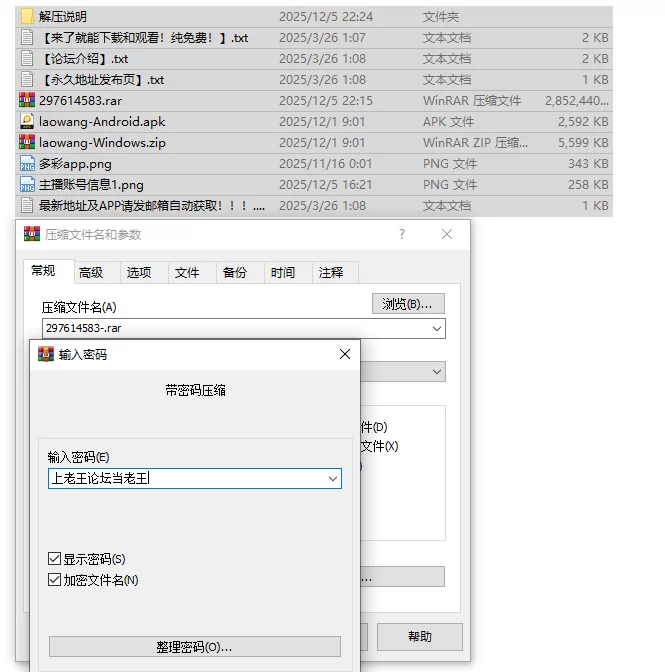Screen dimensions: 665x672
Task: Click date 2025/11/16 0:01 of 多彩app.png
Action: click(x=326, y=164)
